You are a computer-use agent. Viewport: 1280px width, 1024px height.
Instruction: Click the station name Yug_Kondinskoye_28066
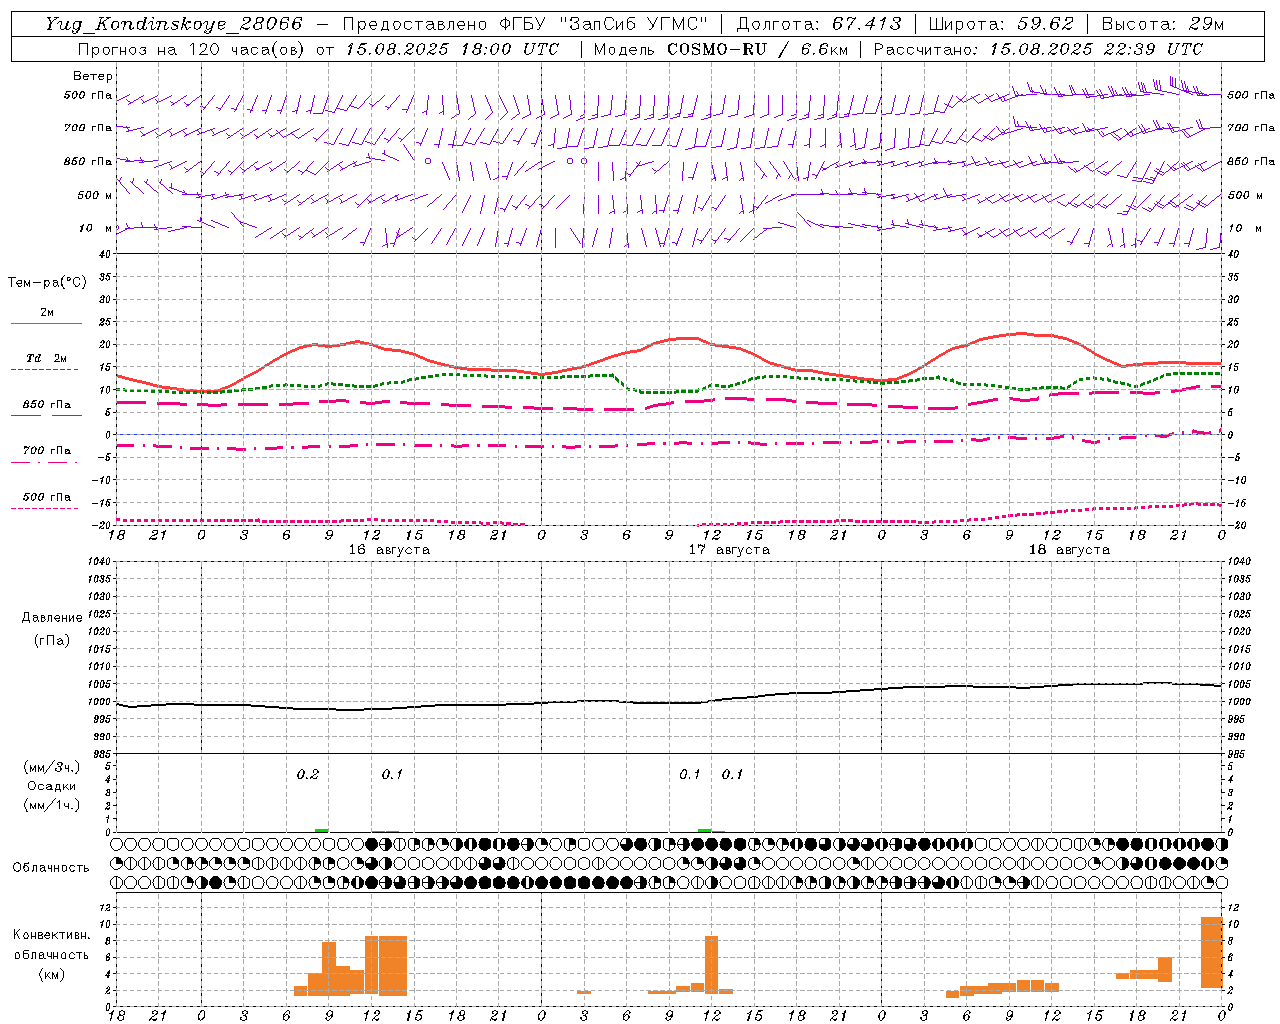[174, 24]
